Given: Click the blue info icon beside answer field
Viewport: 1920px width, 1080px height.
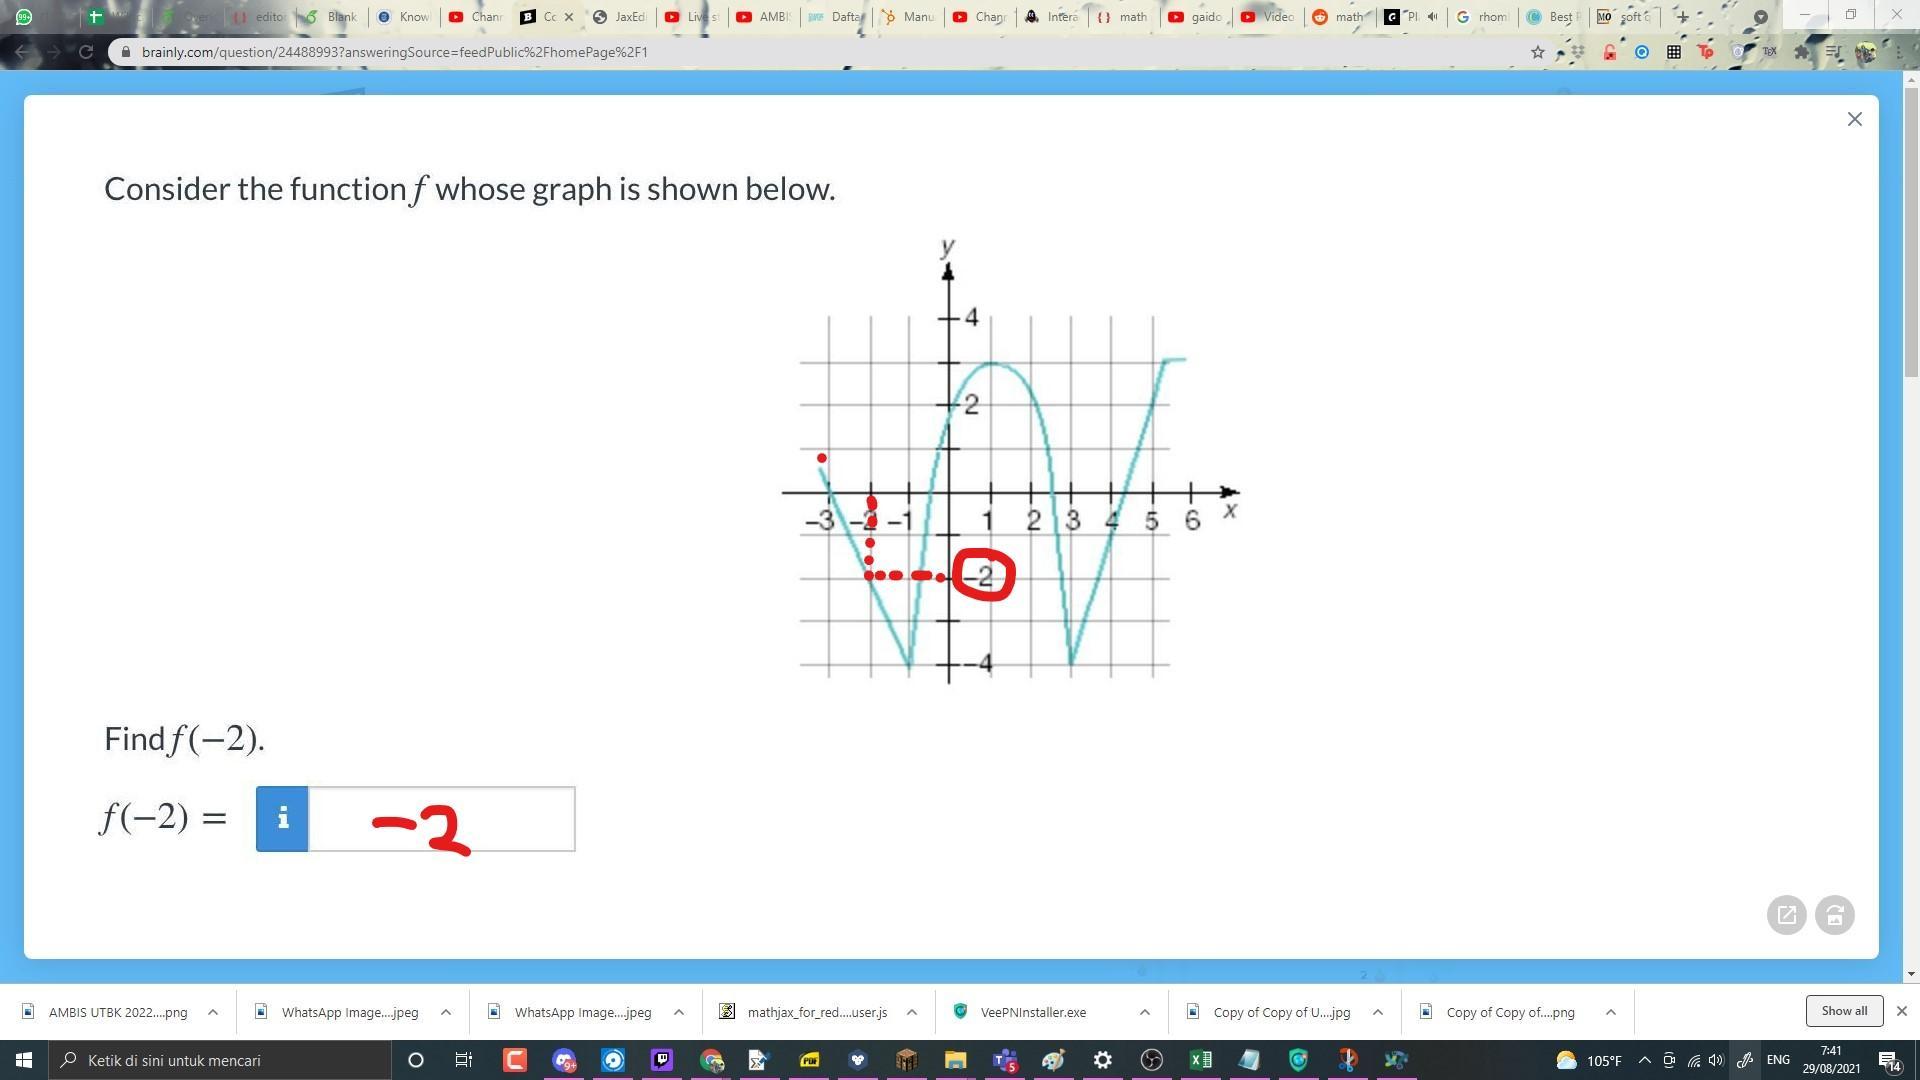Looking at the screenshot, I should tap(282, 819).
